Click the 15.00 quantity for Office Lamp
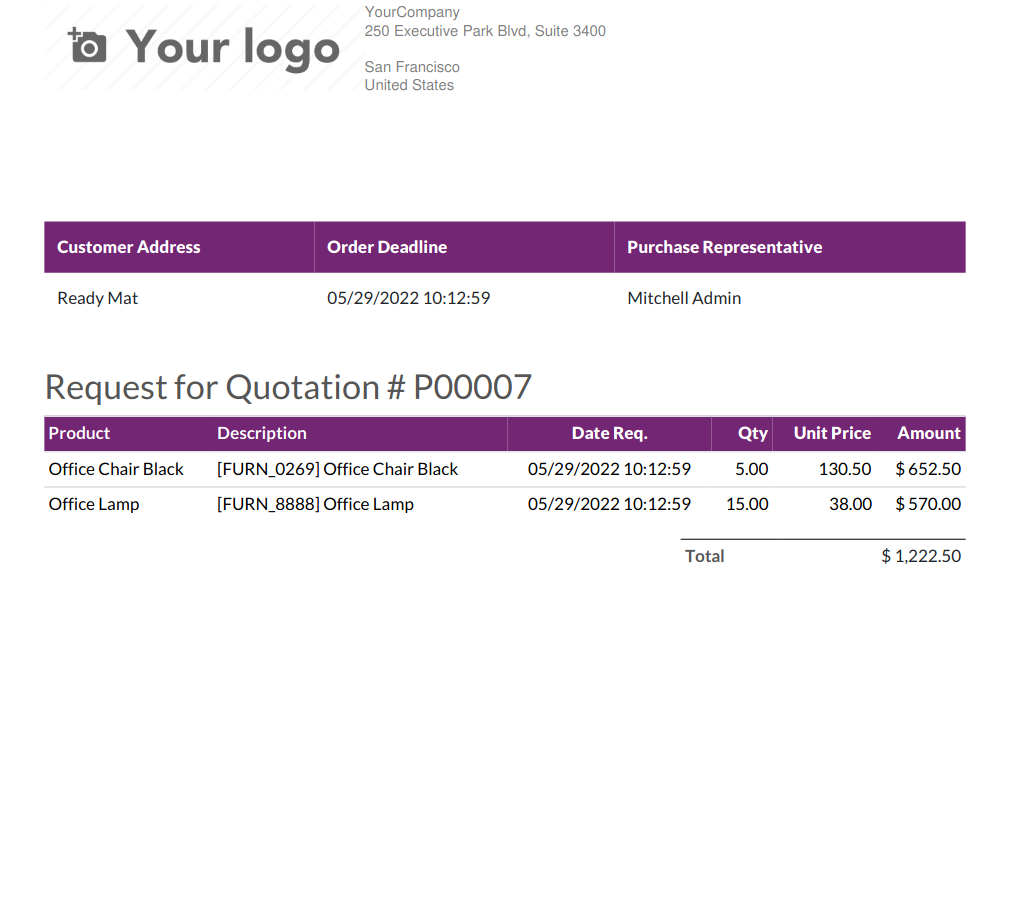 click(747, 504)
